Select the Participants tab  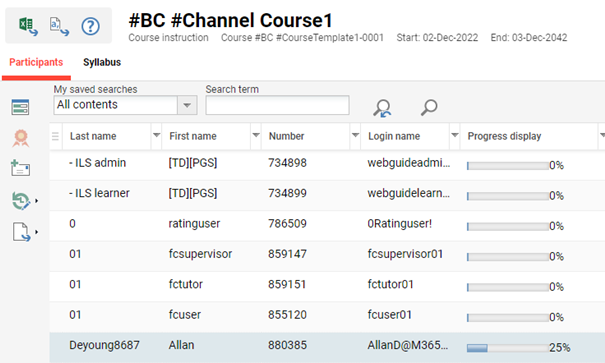coord(36,62)
